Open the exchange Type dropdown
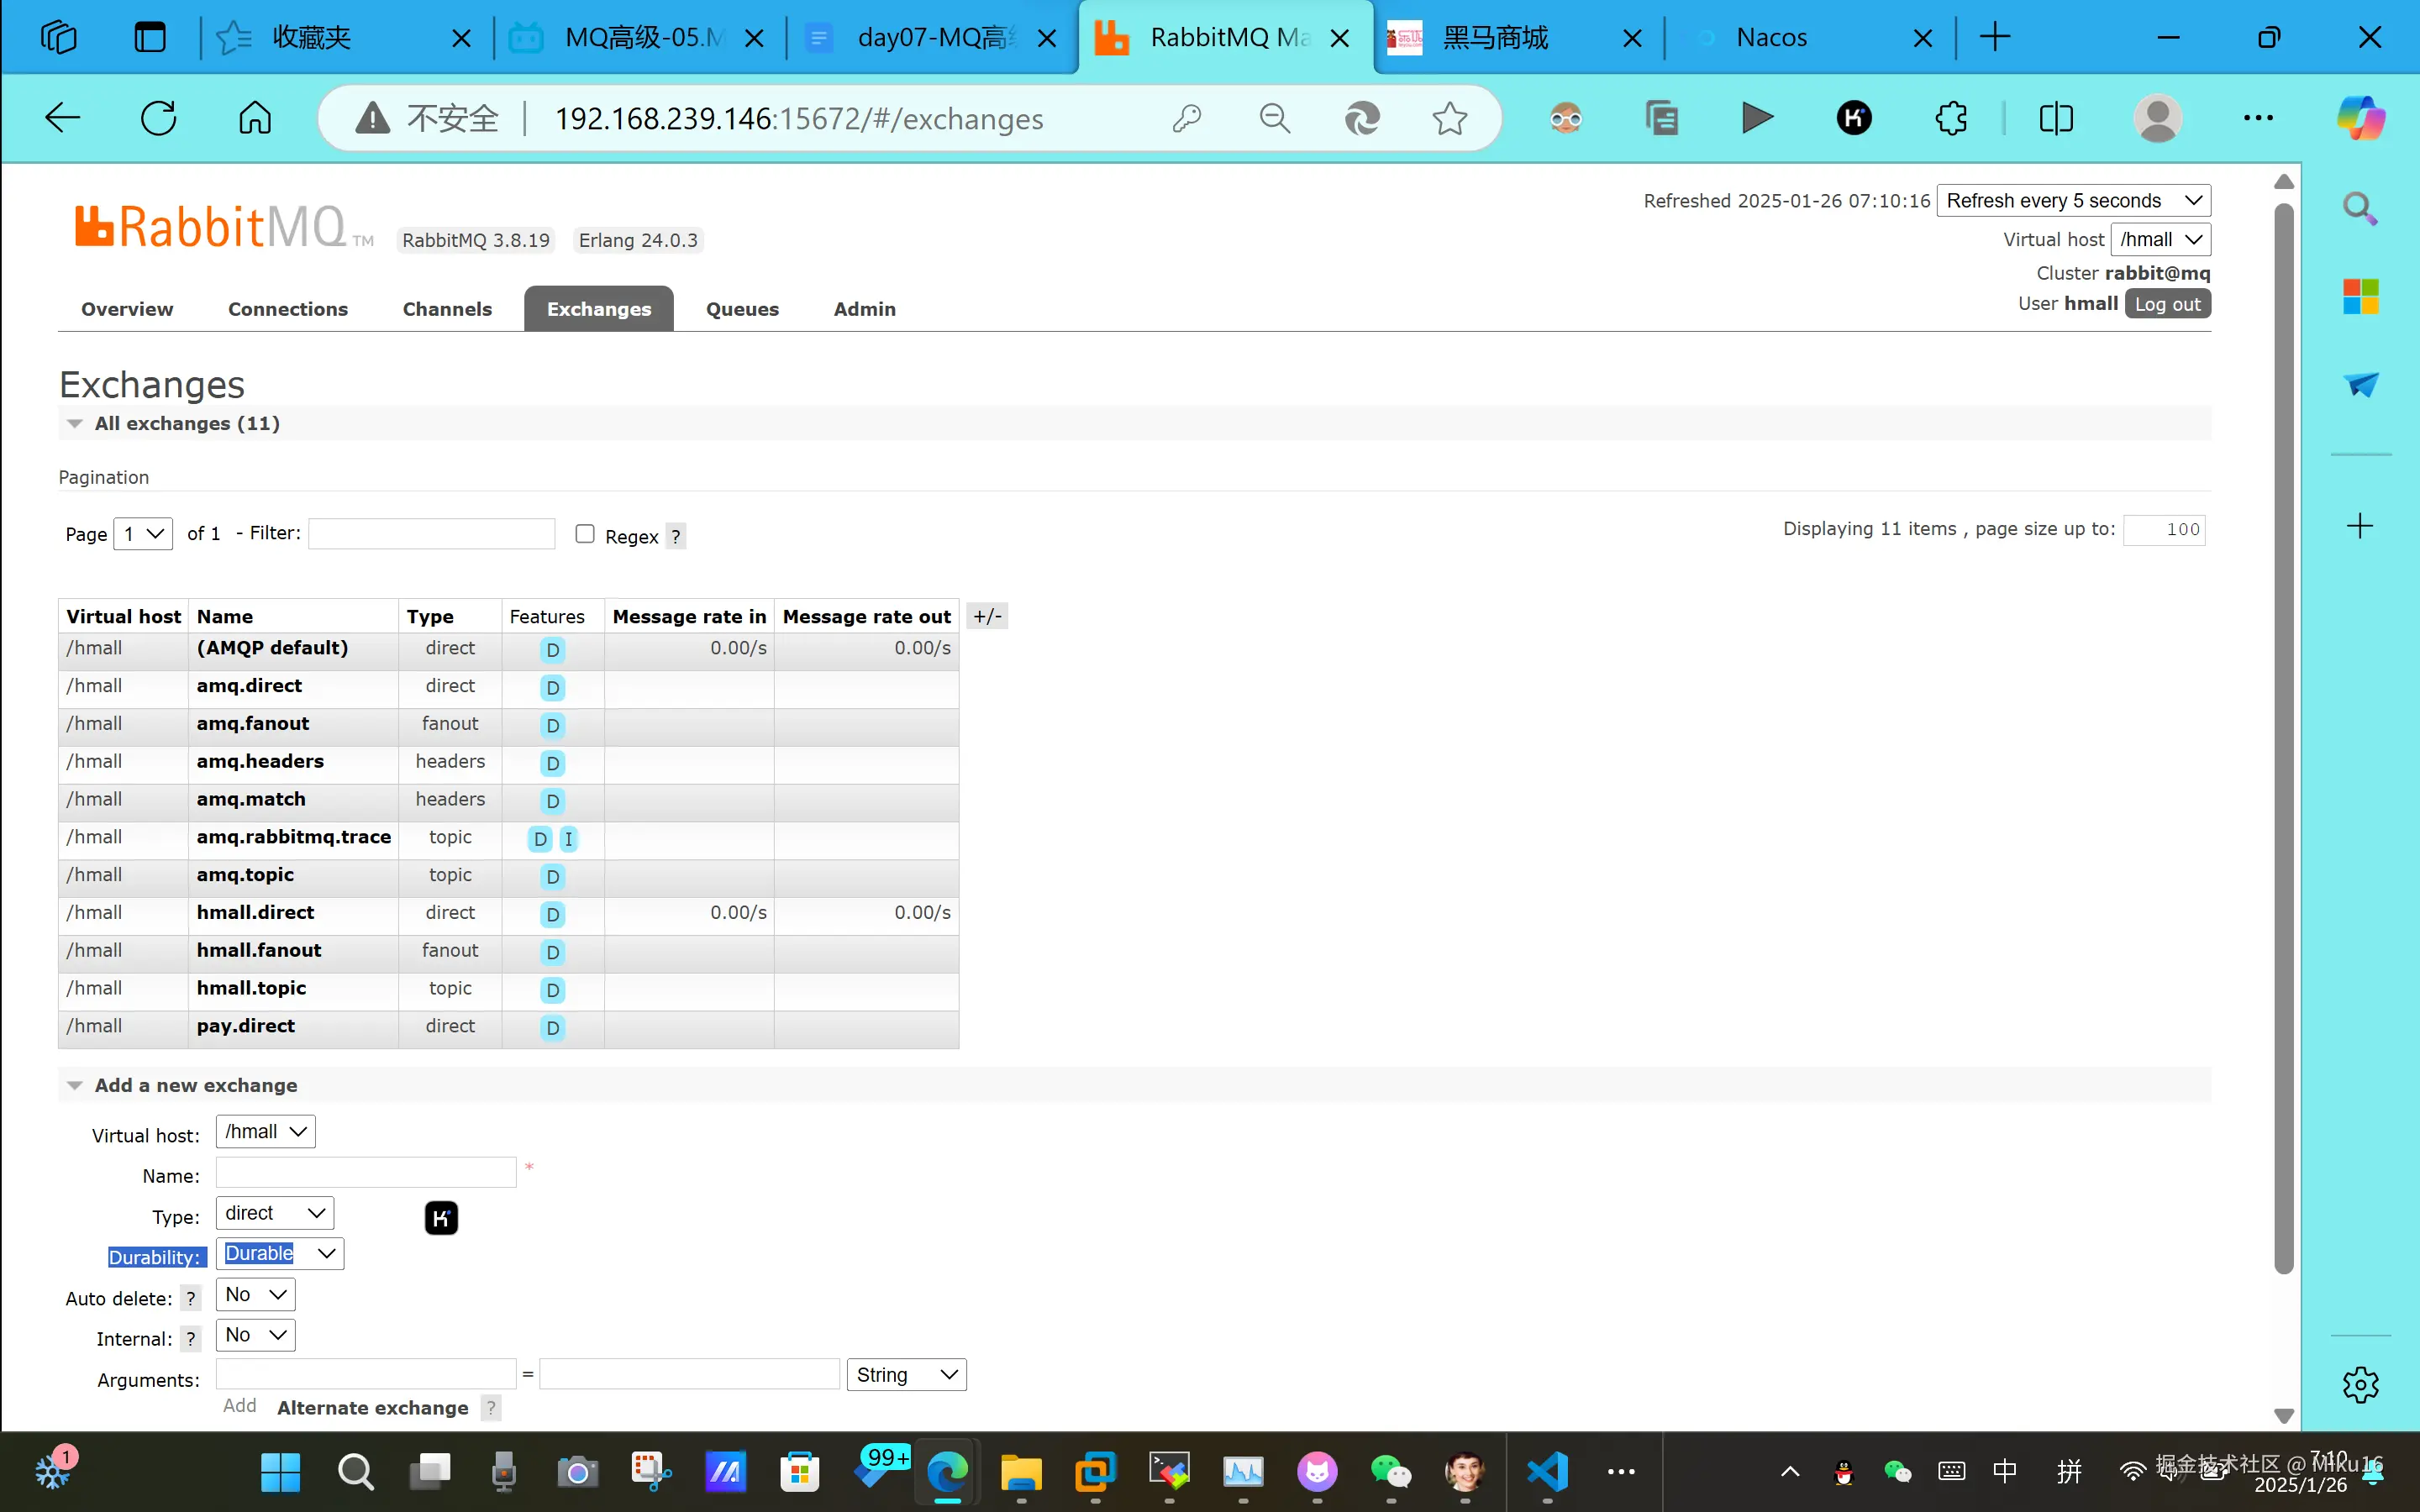The image size is (2420, 1512). coord(275,1213)
